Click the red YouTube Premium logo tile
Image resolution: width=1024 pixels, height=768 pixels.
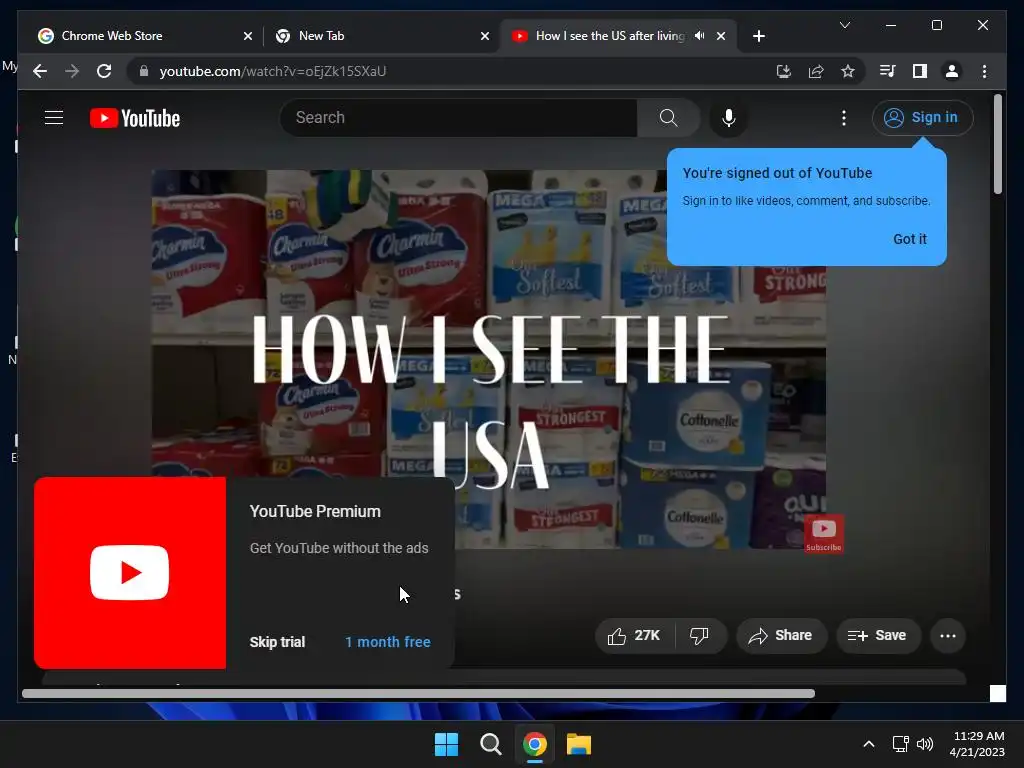point(130,573)
